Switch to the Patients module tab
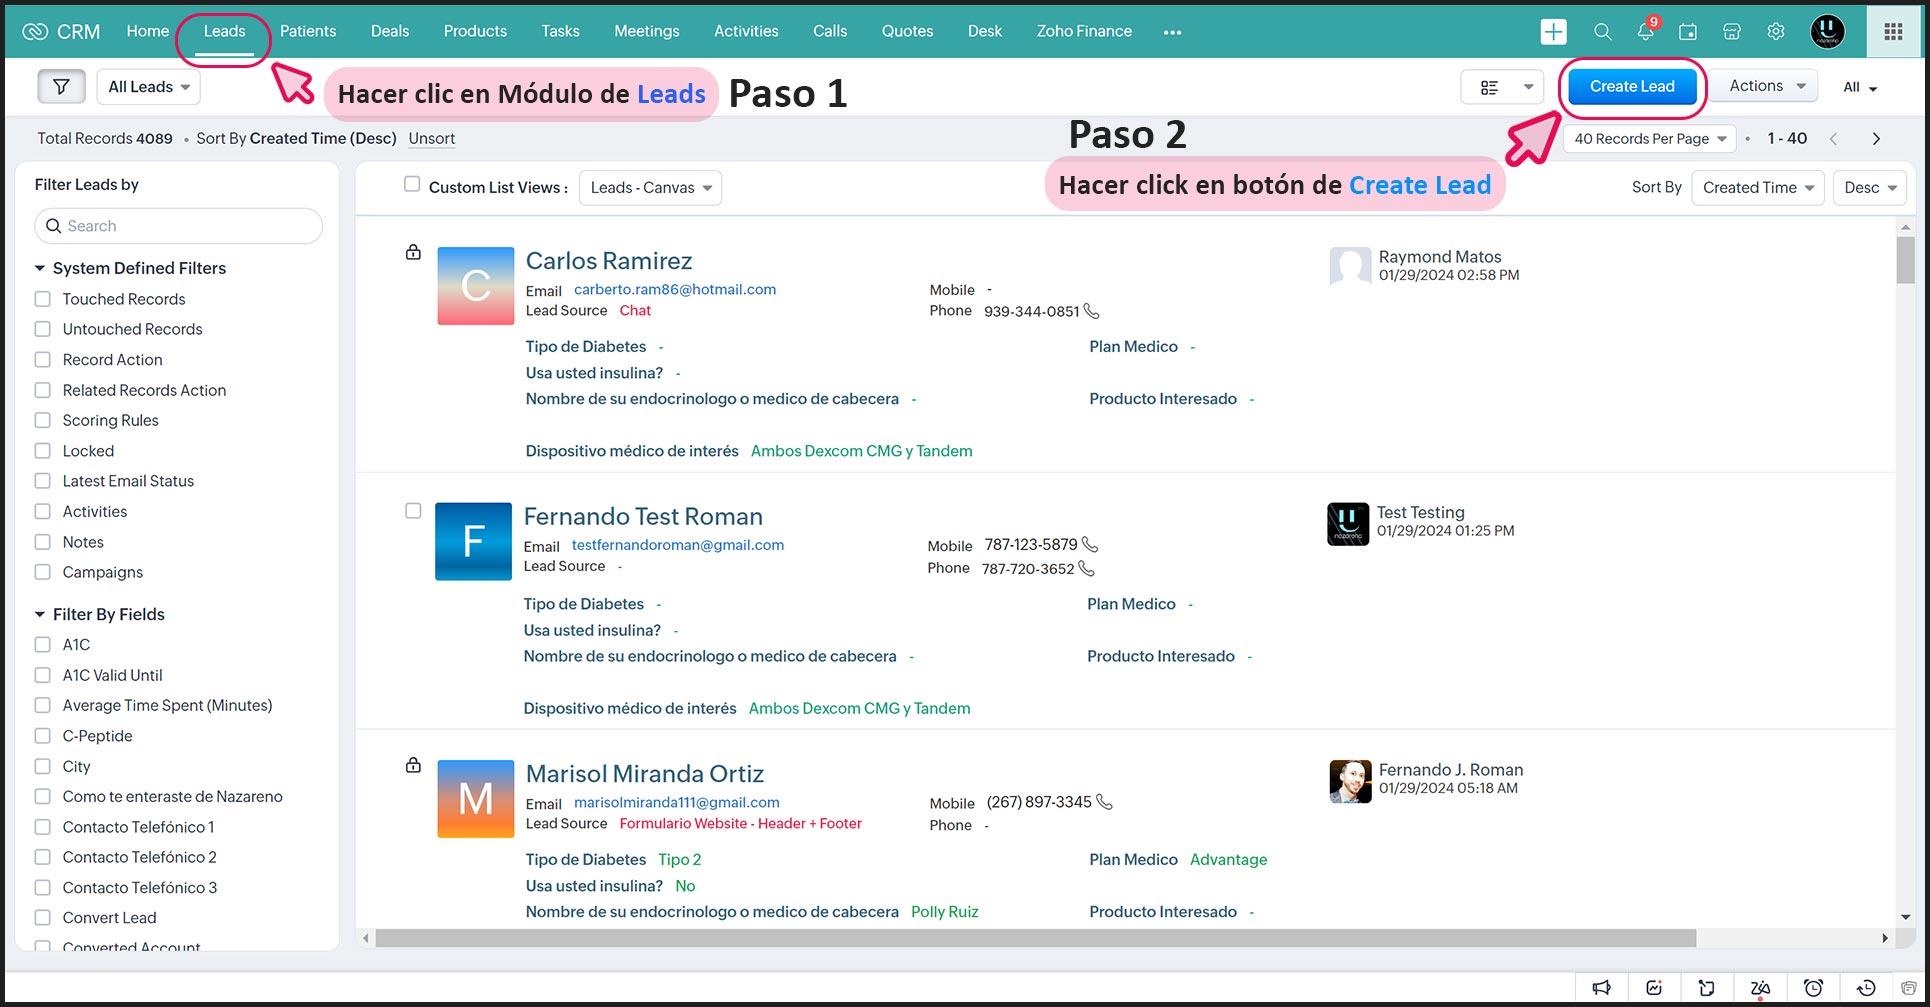Viewport: 1930px width, 1007px height. (308, 31)
